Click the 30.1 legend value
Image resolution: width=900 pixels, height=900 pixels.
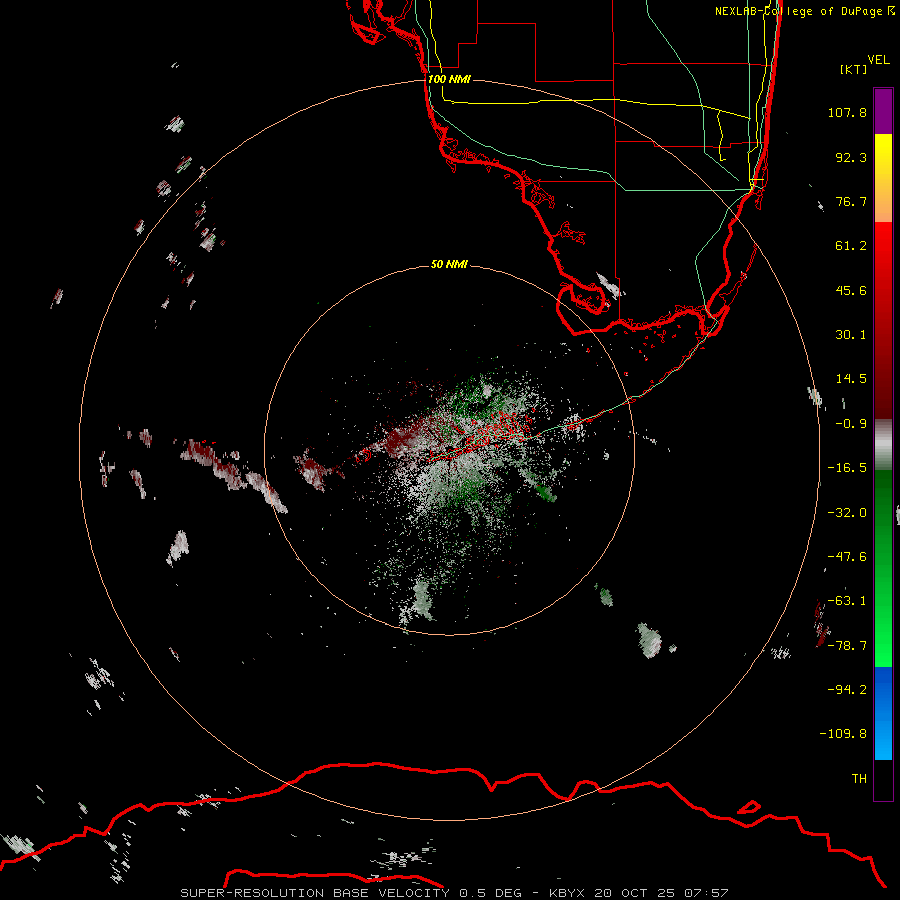click(x=851, y=335)
